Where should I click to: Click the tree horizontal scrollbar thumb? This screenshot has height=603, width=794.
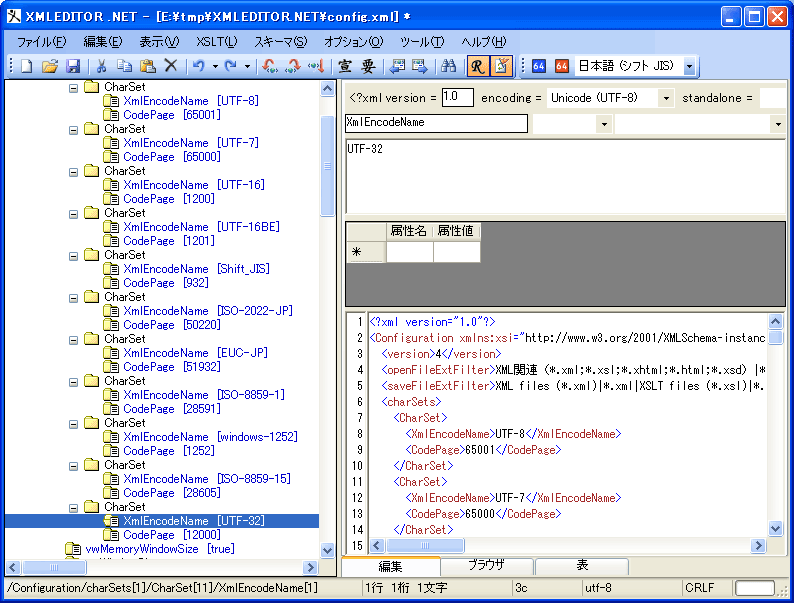tap(54, 568)
